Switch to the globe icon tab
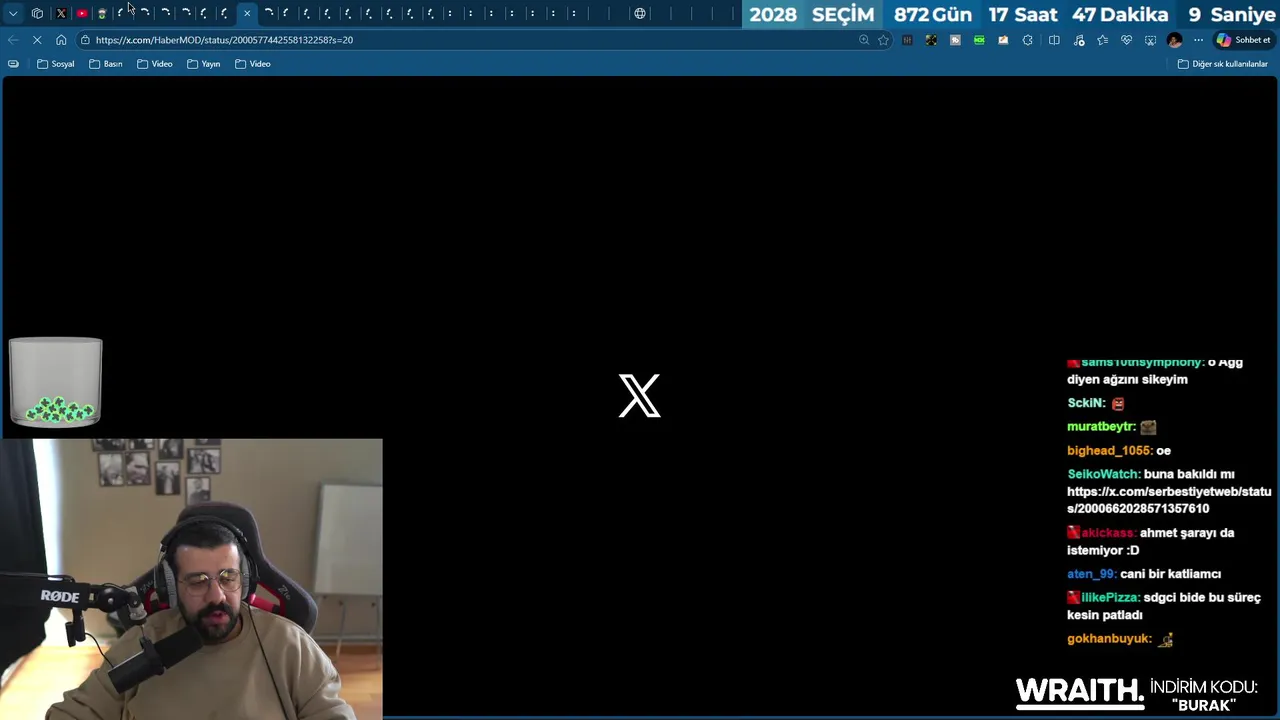Image resolution: width=1280 pixels, height=720 pixels. click(640, 14)
